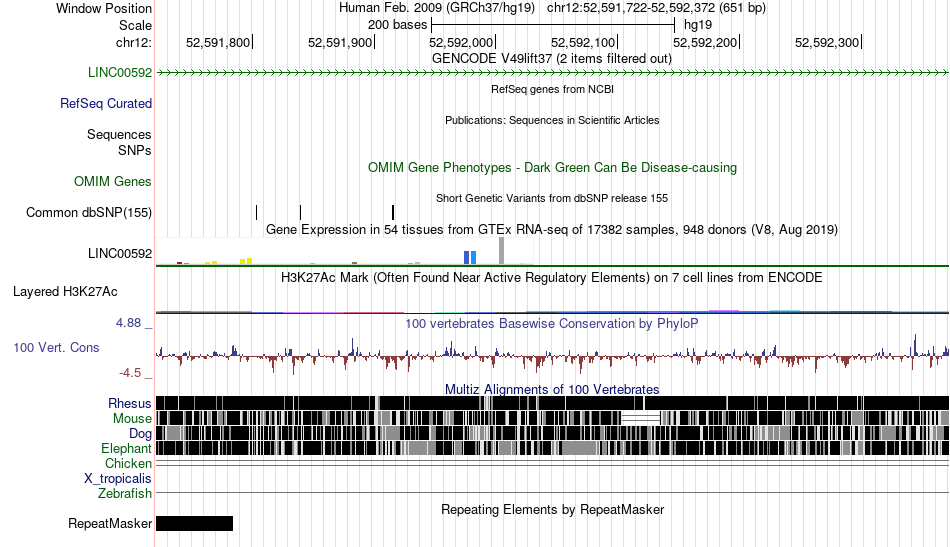Click the GTEx Gene Expression track title
Screen dimensions: 950x547
(x=552, y=230)
